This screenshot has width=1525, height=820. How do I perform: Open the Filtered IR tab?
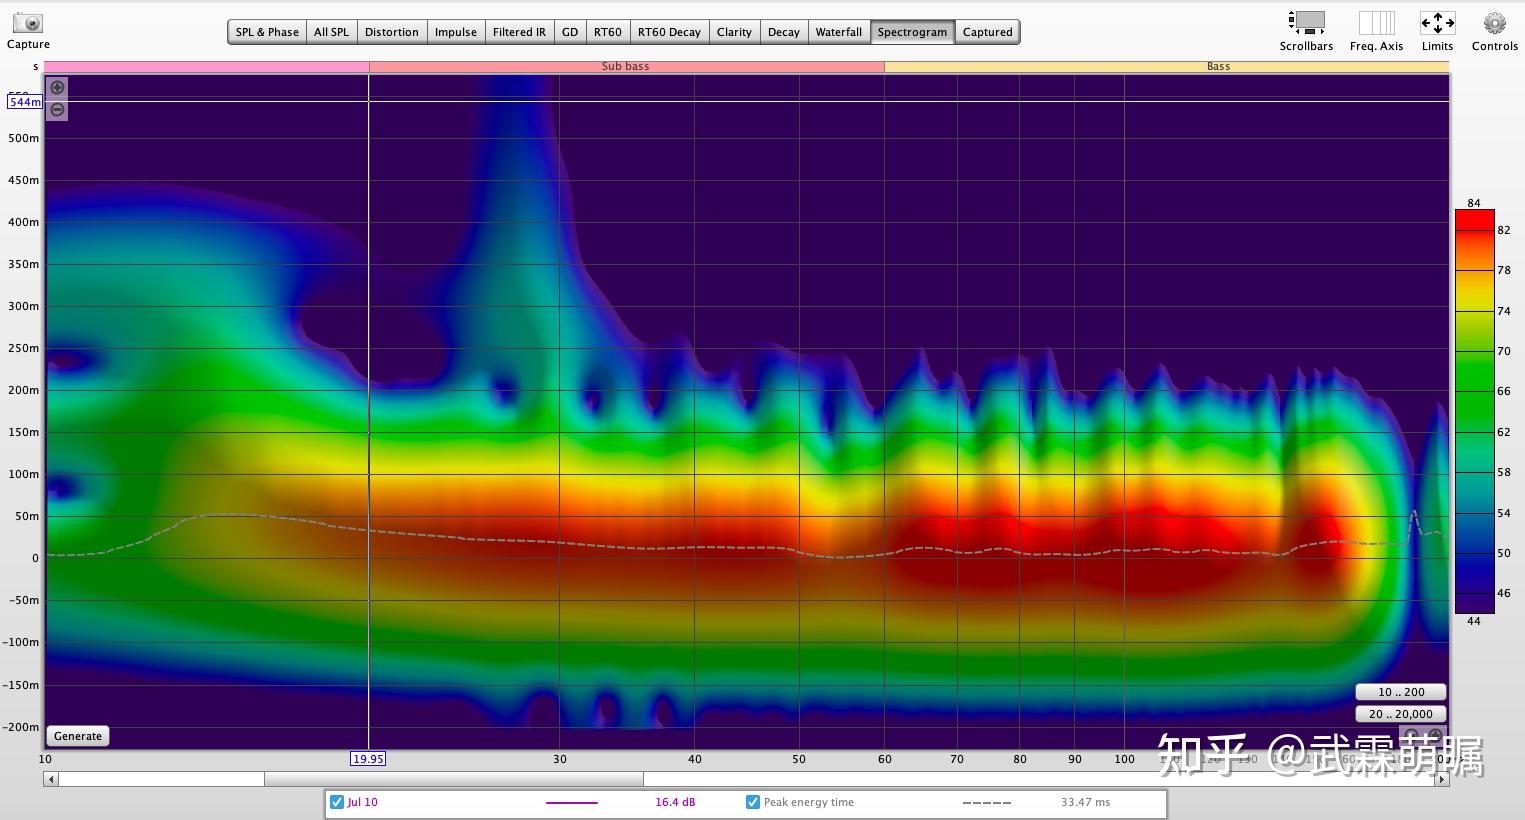[x=519, y=32]
